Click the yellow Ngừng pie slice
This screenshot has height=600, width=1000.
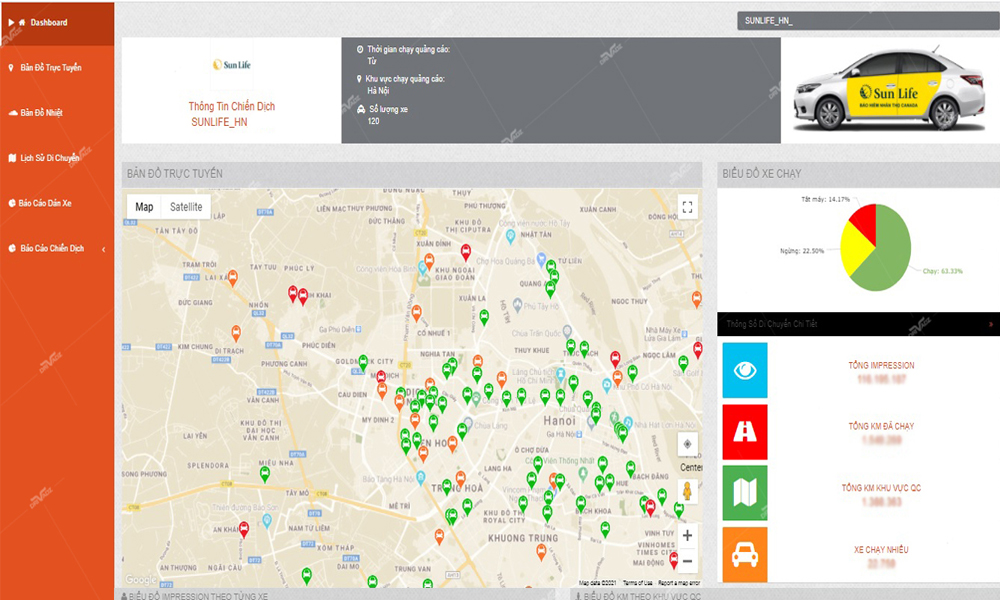click(x=855, y=250)
